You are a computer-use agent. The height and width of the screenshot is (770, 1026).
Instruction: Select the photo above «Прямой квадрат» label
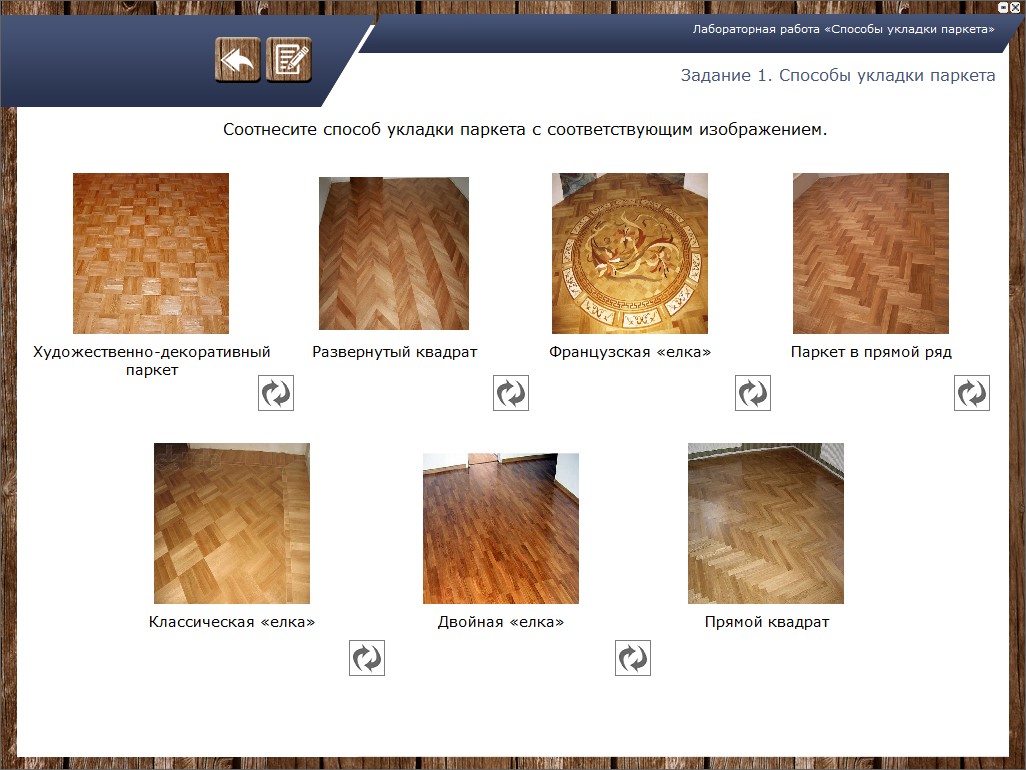tap(766, 524)
